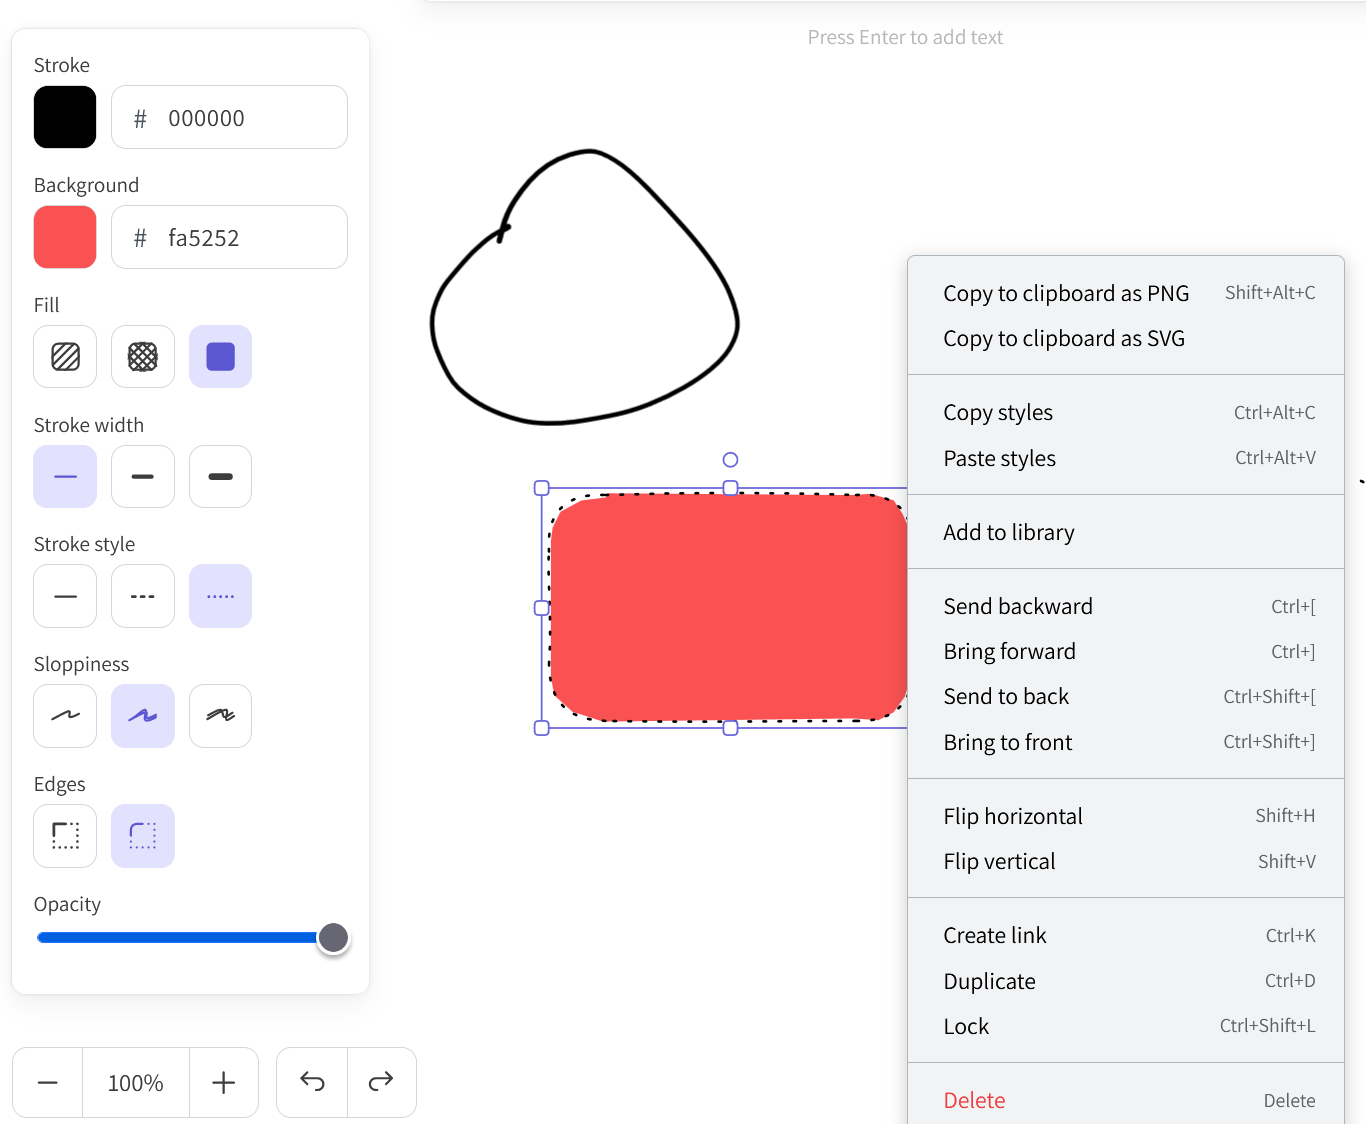The width and height of the screenshot is (1366, 1124).
Task: Select the dashed stroke style
Action: pyautogui.click(x=142, y=595)
